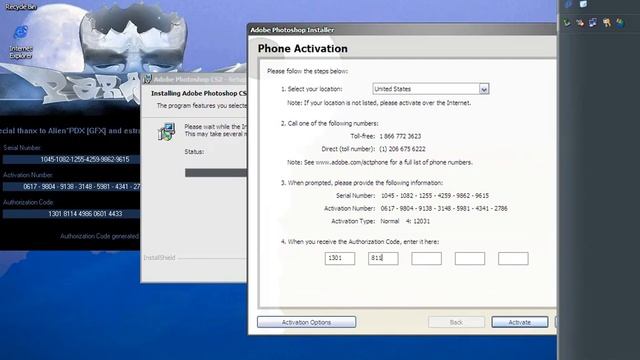640x360 pixels.
Task: Click the toll-free number 1 866 772 3623
Action: click(x=400, y=136)
